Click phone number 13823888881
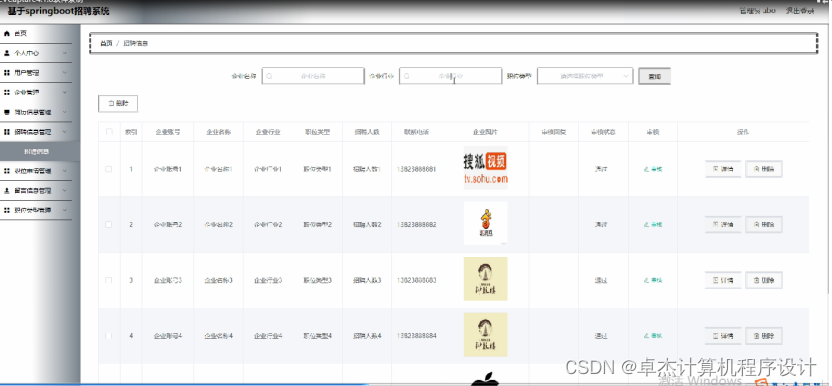Image resolution: width=832 pixels, height=386 pixels. 417,169
